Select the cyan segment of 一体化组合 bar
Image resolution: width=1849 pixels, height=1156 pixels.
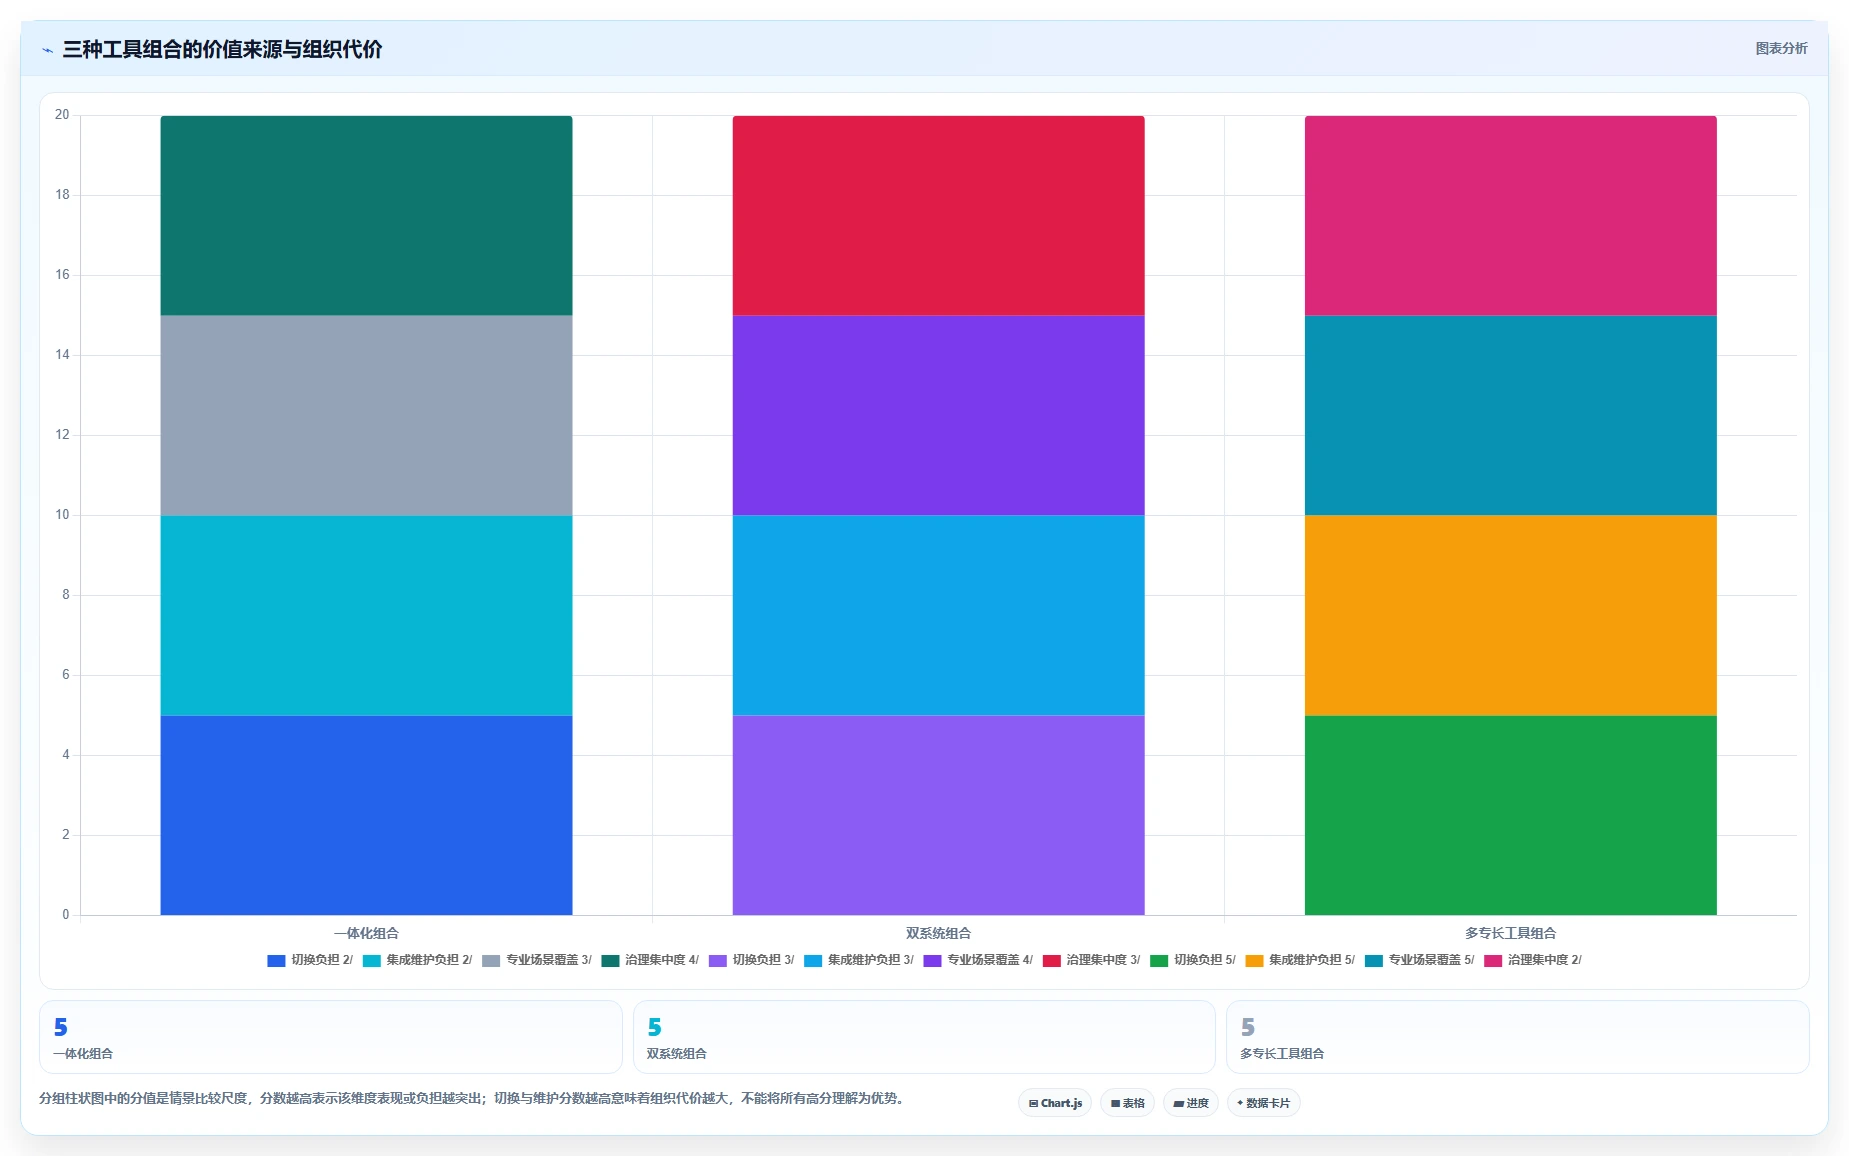[366, 615]
